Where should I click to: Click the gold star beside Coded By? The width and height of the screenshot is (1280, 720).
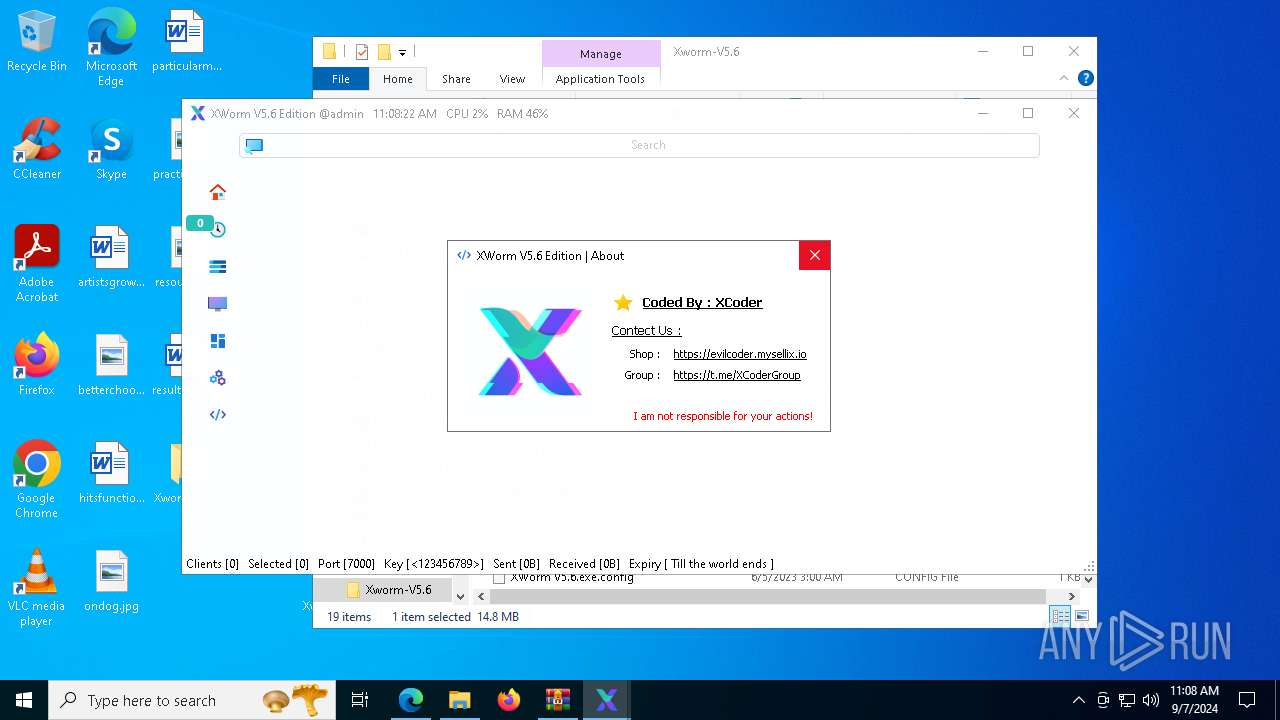click(623, 302)
